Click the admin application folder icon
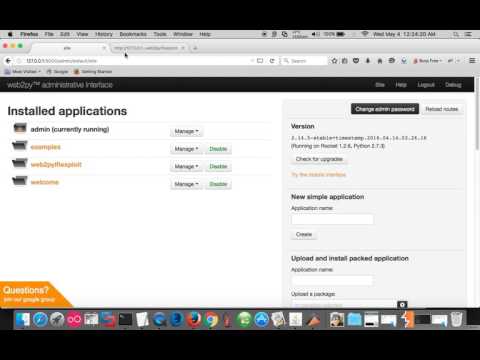480x360 pixels. [20, 128]
